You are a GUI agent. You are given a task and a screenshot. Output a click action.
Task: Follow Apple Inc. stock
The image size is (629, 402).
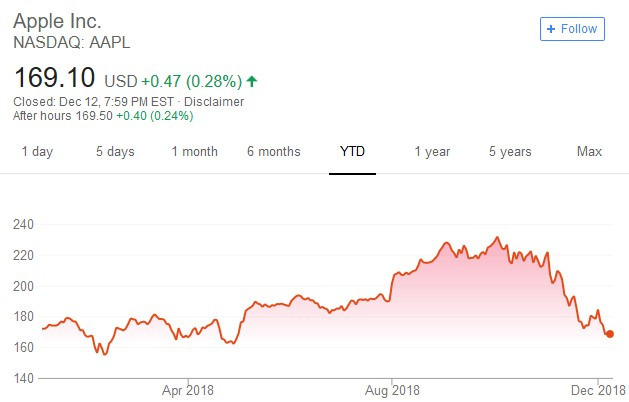572,29
